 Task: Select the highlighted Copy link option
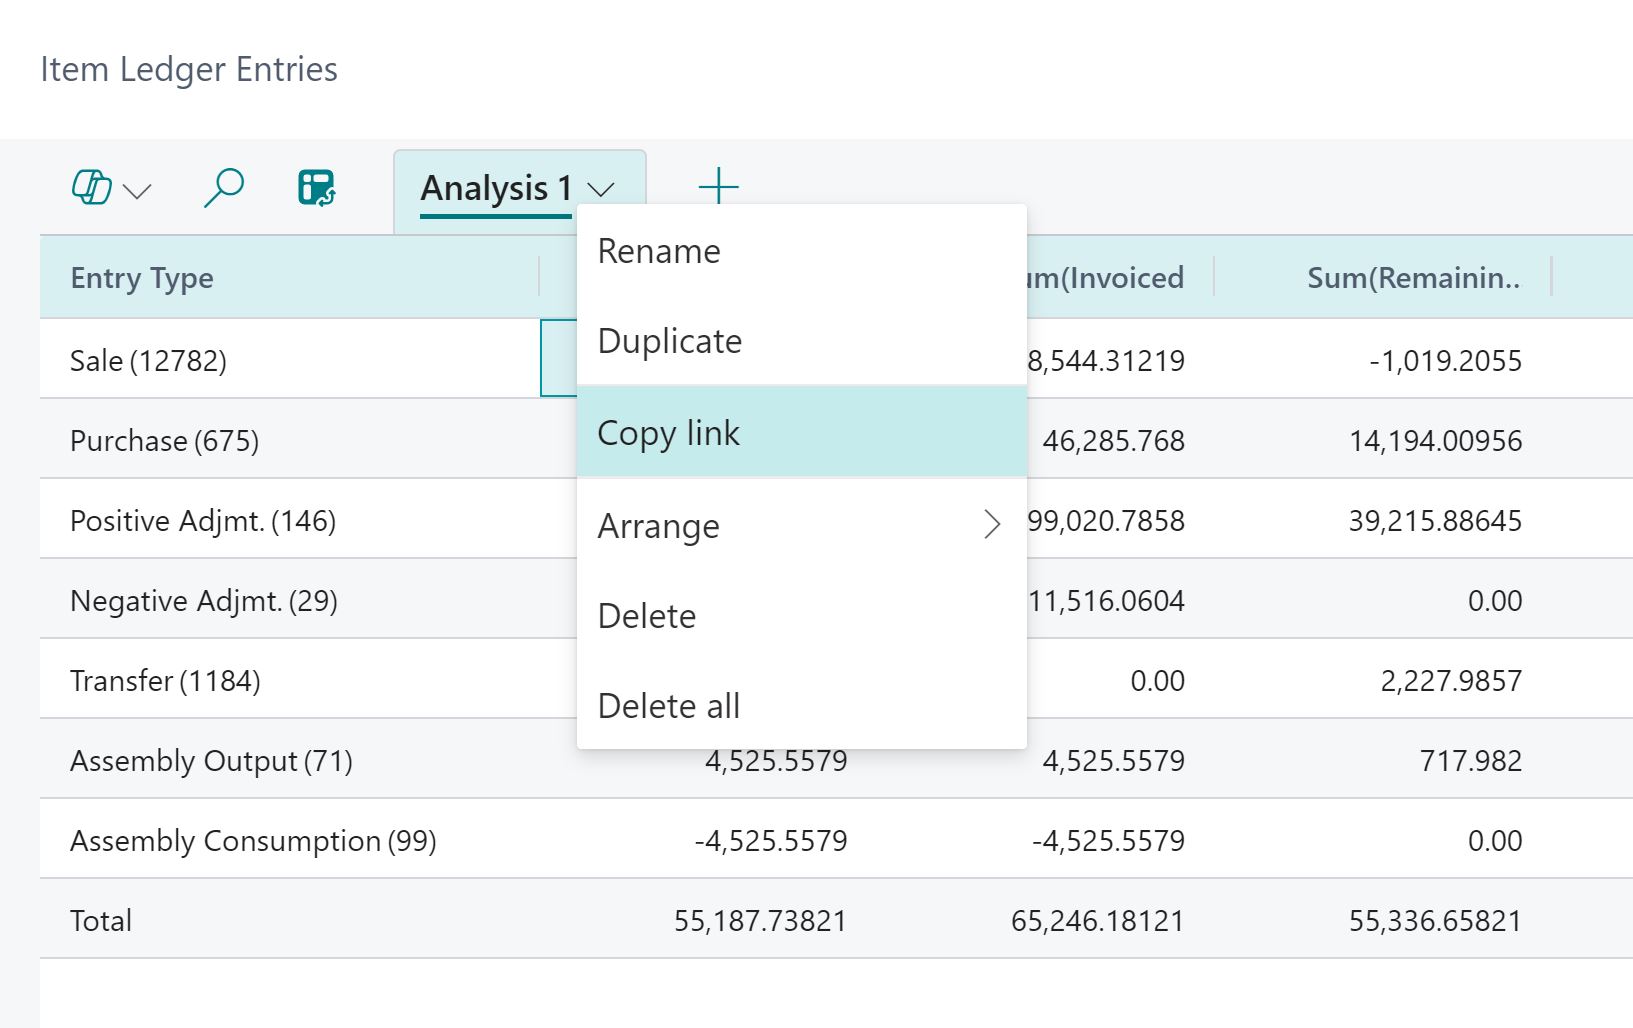point(668,432)
